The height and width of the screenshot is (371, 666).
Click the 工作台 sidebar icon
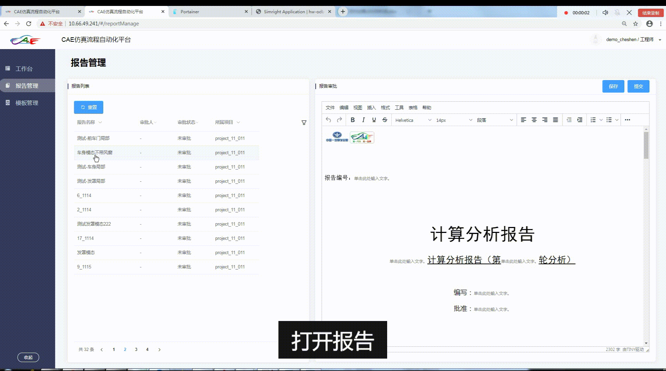pyautogui.click(x=8, y=68)
